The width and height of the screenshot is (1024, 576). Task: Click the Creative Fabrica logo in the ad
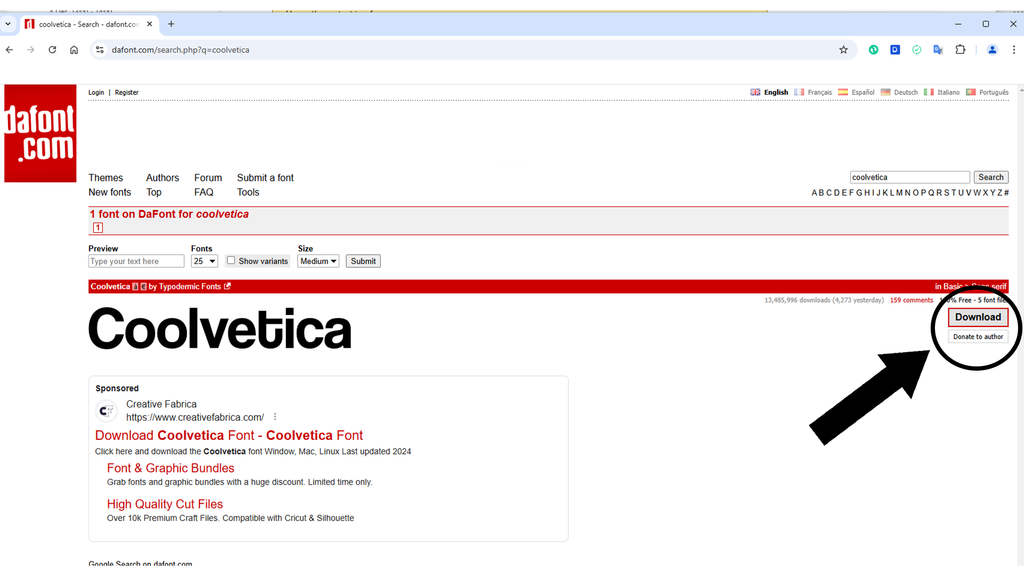pyautogui.click(x=107, y=411)
